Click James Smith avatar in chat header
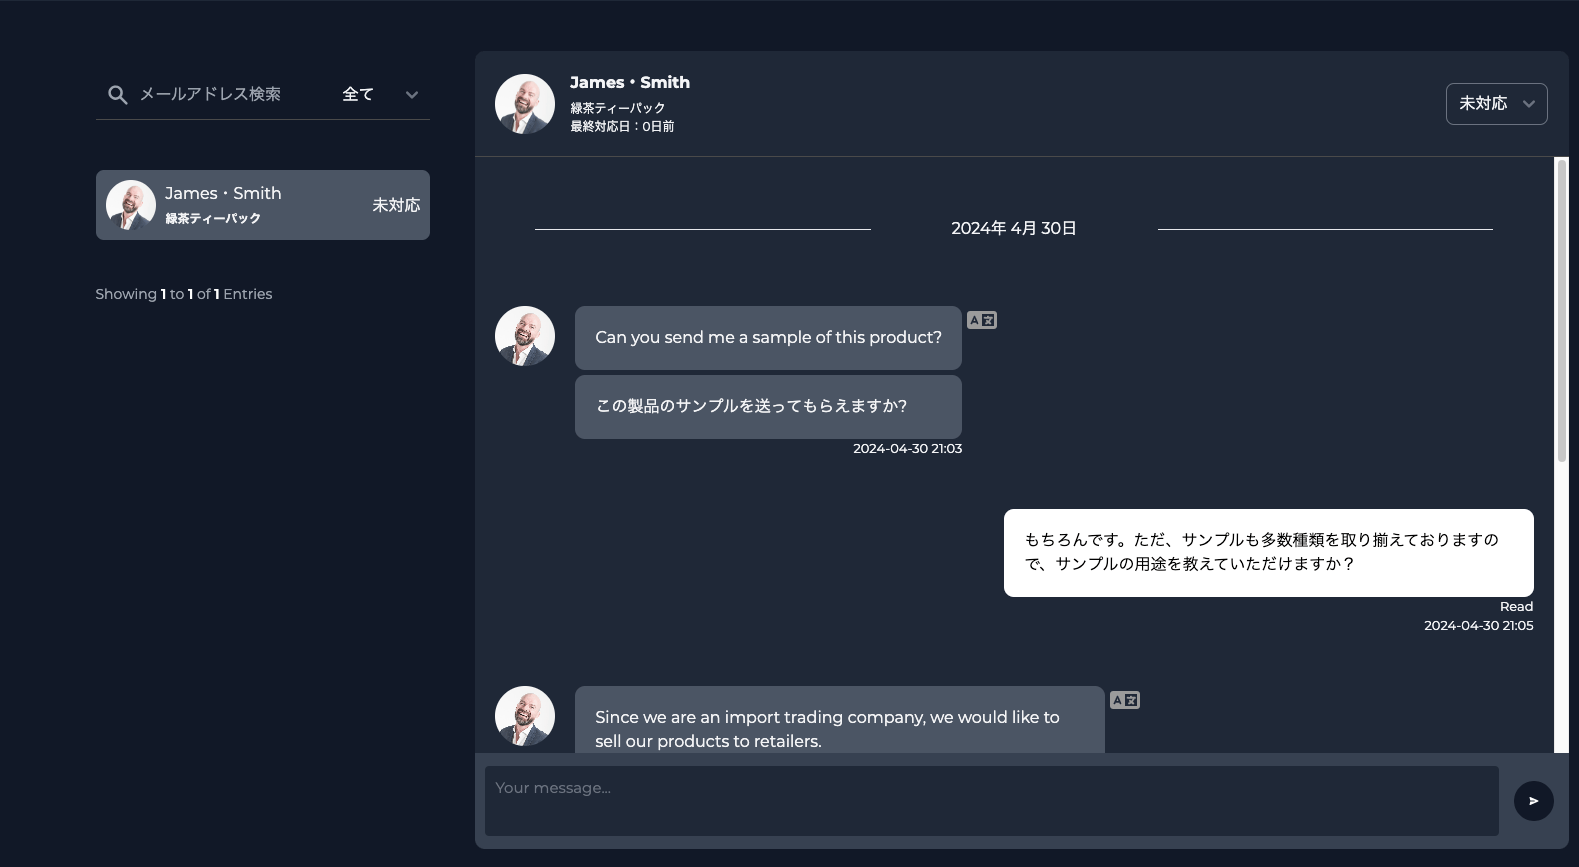The image size is (1579, 867). tap(525, 104)
